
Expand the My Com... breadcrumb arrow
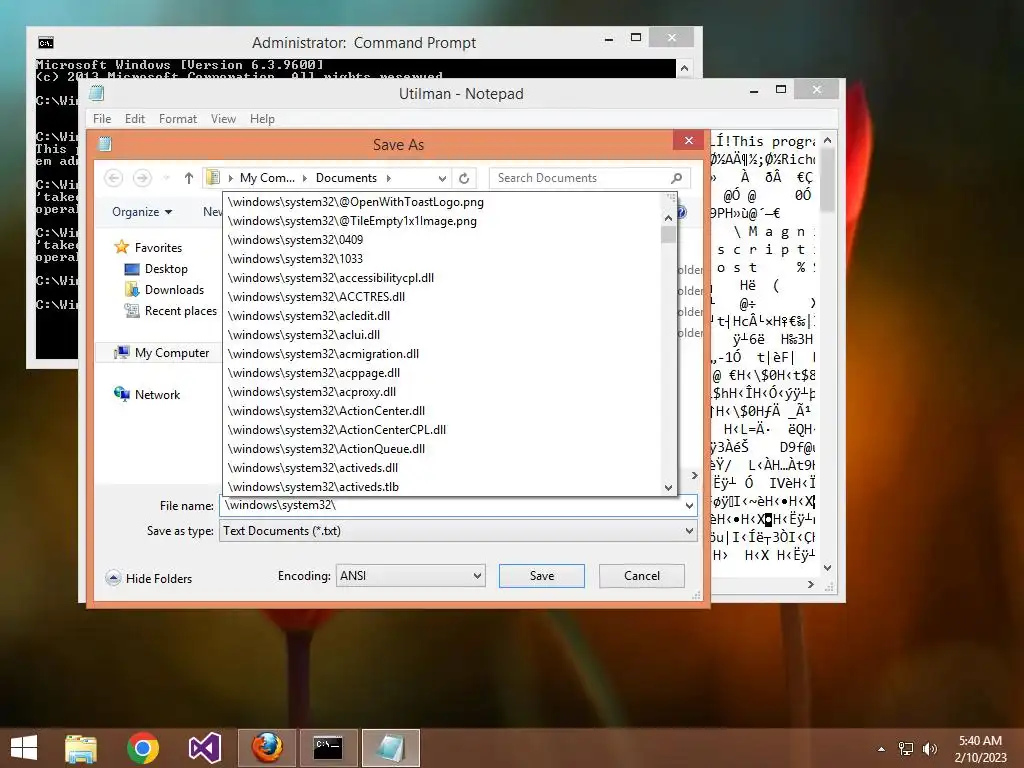point(305,178)
